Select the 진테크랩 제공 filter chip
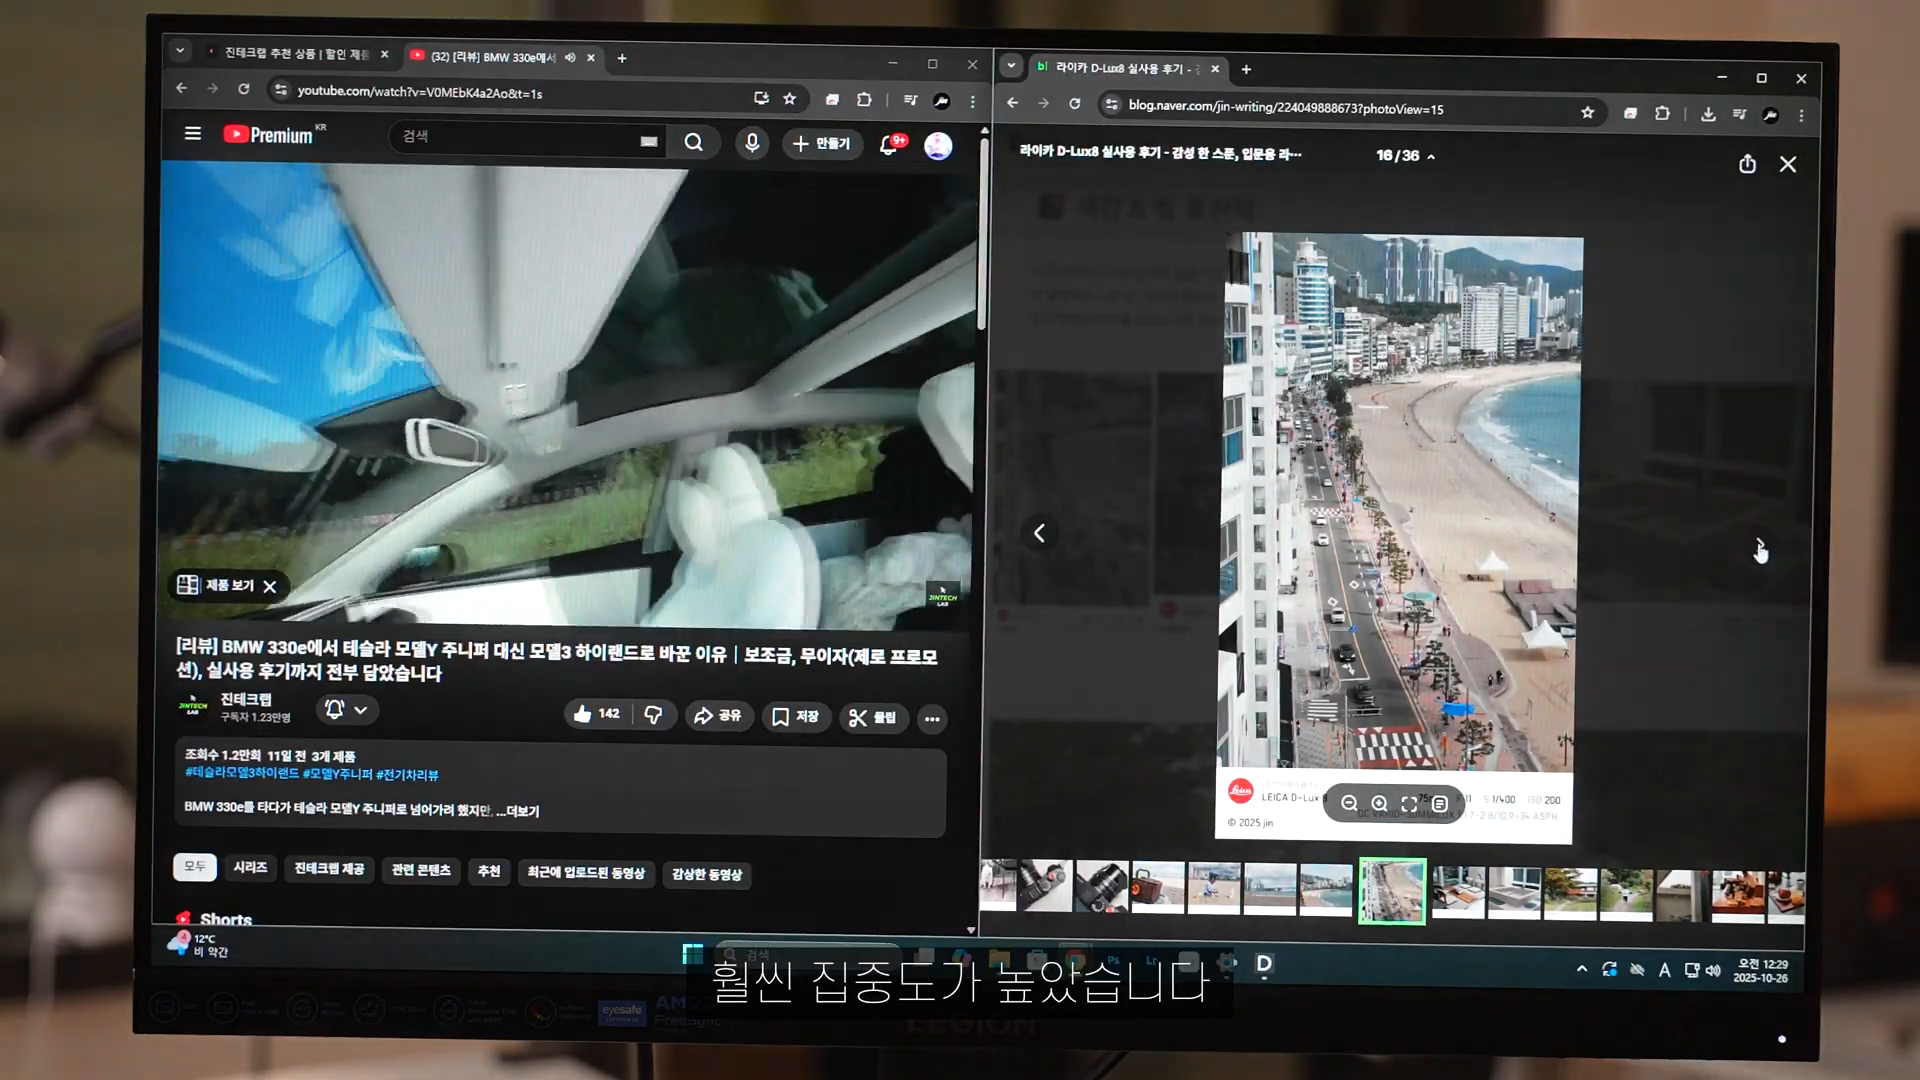Image resolution: width=1920 pixels, height=1080 pixels. (329, 868)
